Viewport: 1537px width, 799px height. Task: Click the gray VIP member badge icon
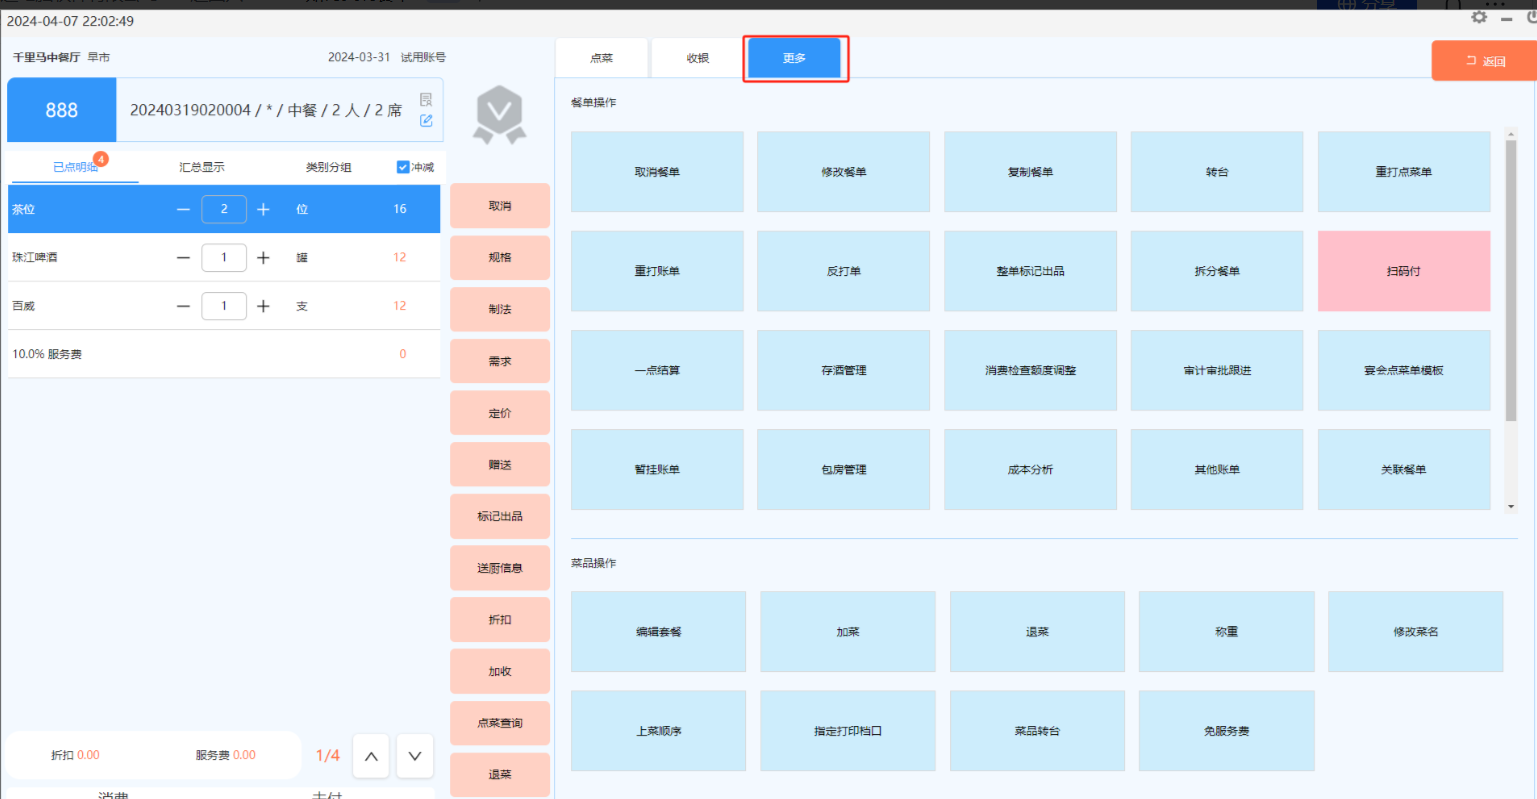[x=499, y=114]
